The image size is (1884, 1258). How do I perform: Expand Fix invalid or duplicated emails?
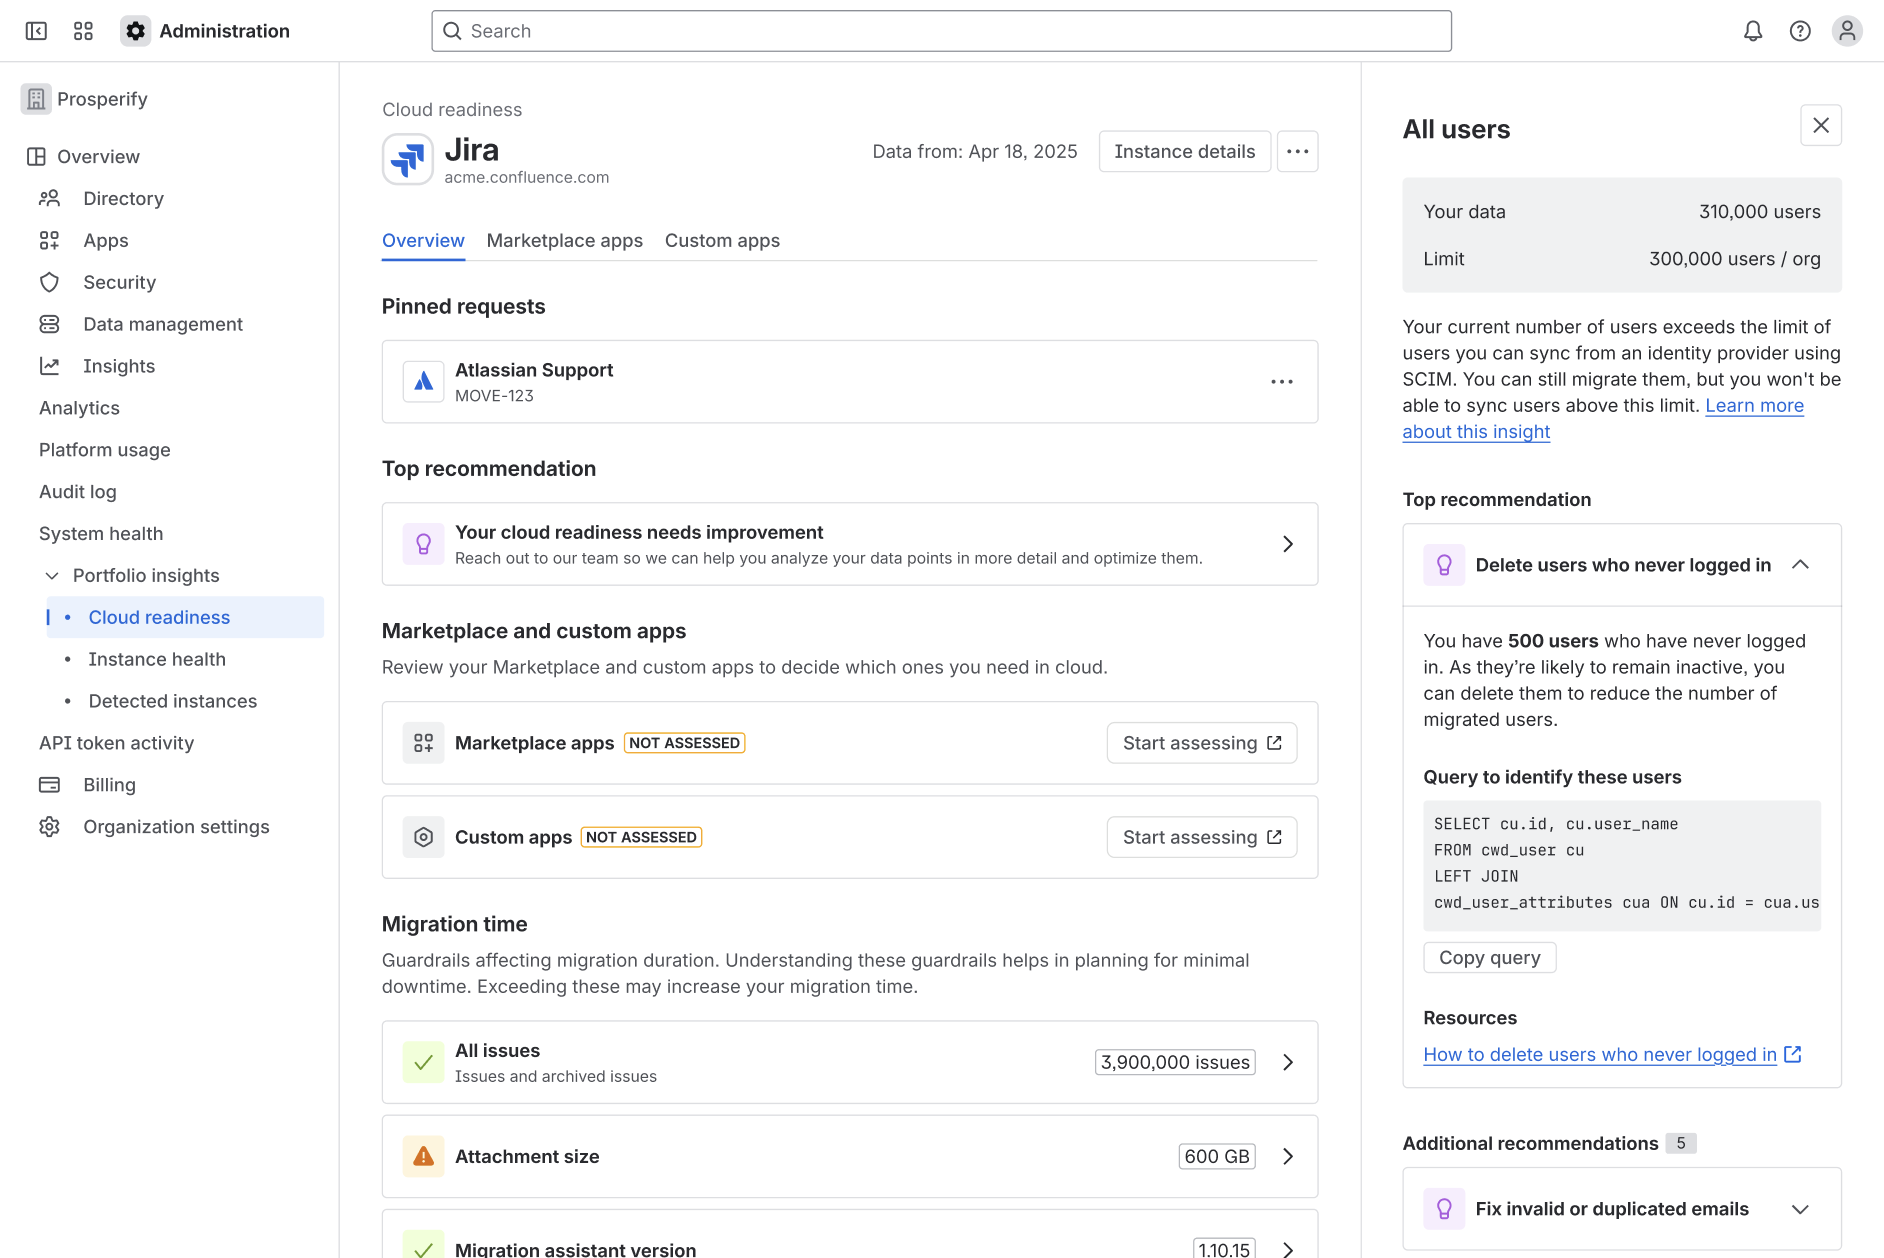click(x=1801, y=1208)
